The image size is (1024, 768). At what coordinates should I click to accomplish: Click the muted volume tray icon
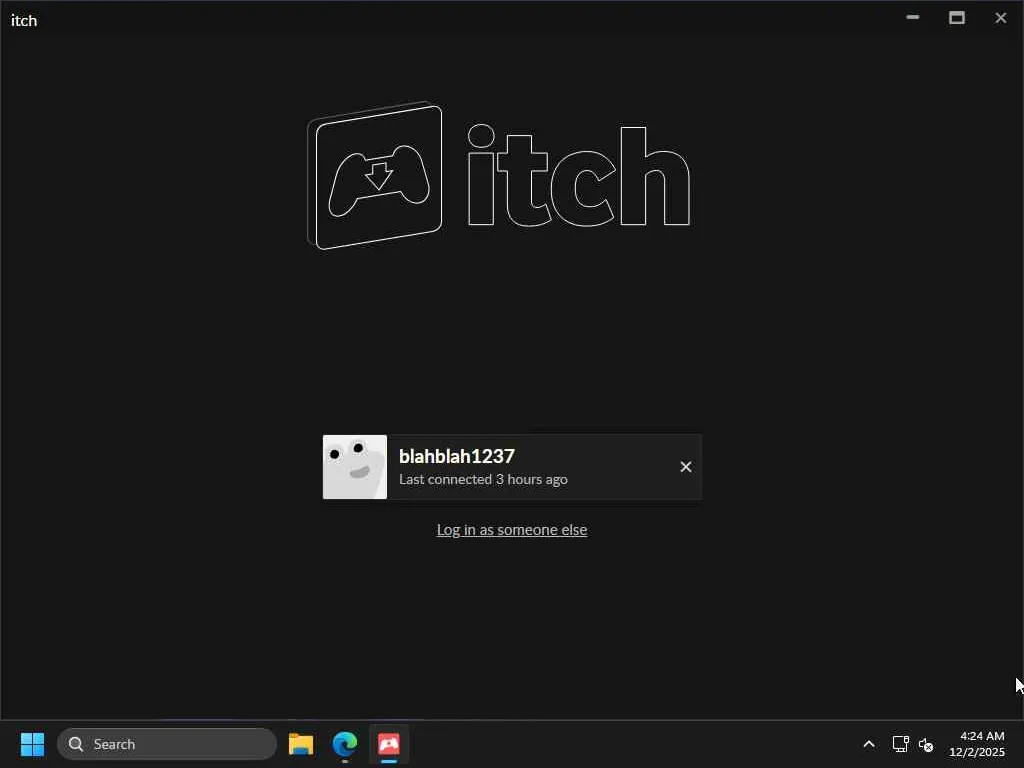926,744
